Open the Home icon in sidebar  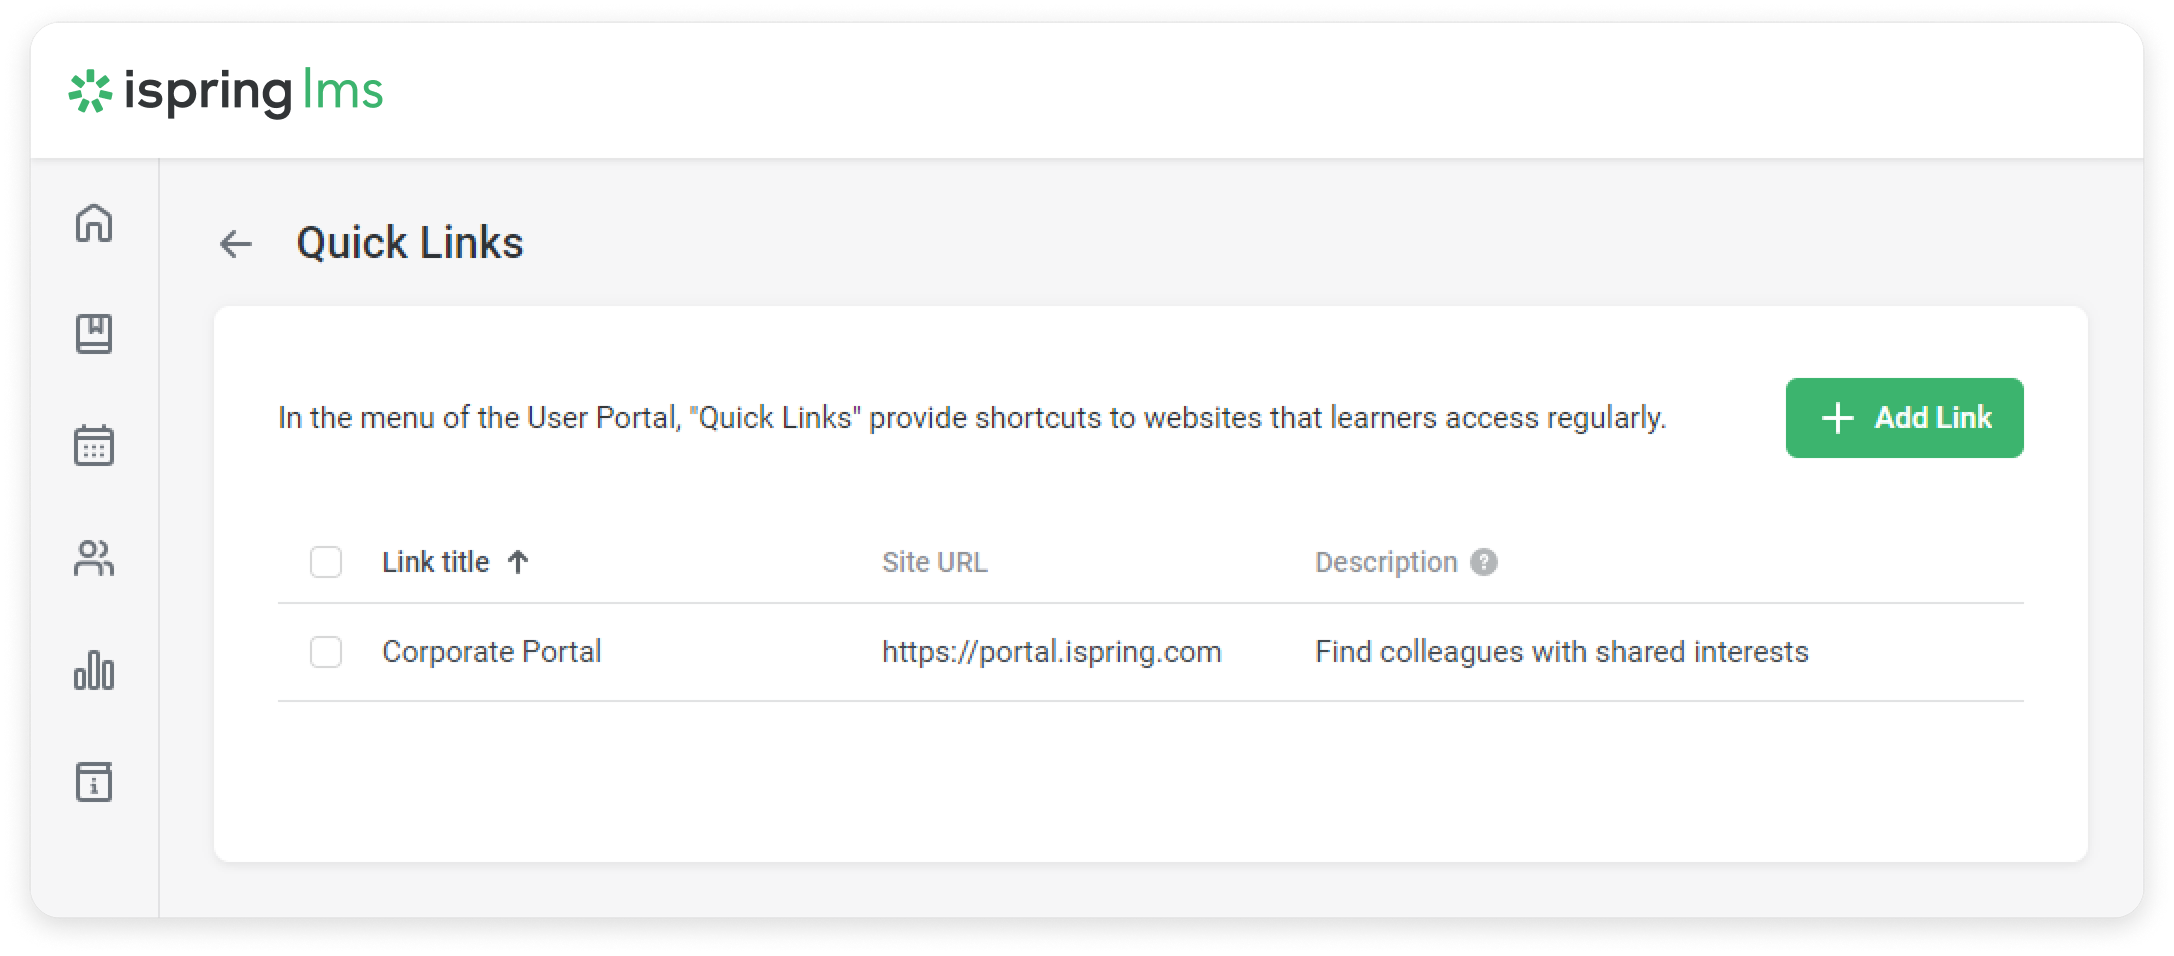pyautogui.click(x=94, y=223)
